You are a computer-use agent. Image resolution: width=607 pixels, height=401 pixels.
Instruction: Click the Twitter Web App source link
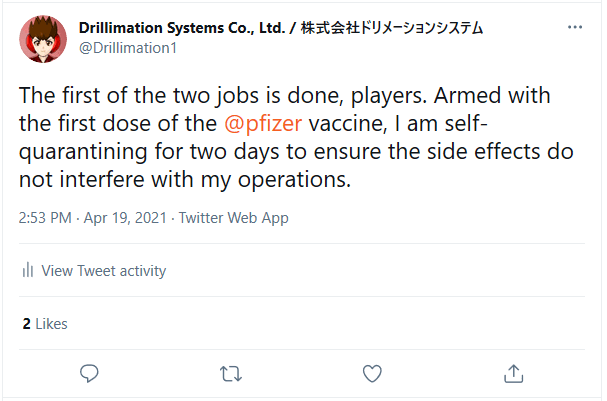(x=231, y=217)
